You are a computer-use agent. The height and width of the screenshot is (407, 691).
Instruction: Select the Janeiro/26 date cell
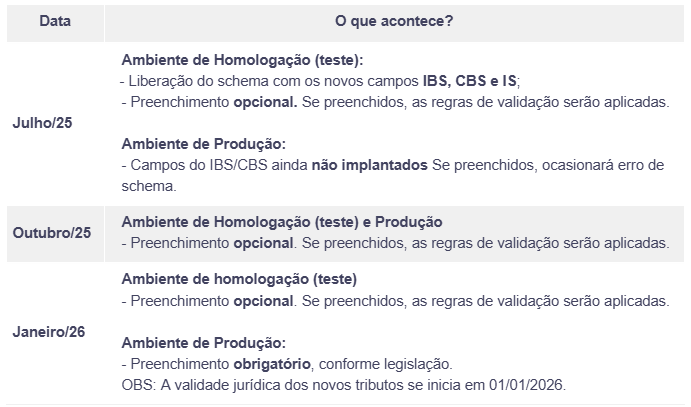pos(49,330)
